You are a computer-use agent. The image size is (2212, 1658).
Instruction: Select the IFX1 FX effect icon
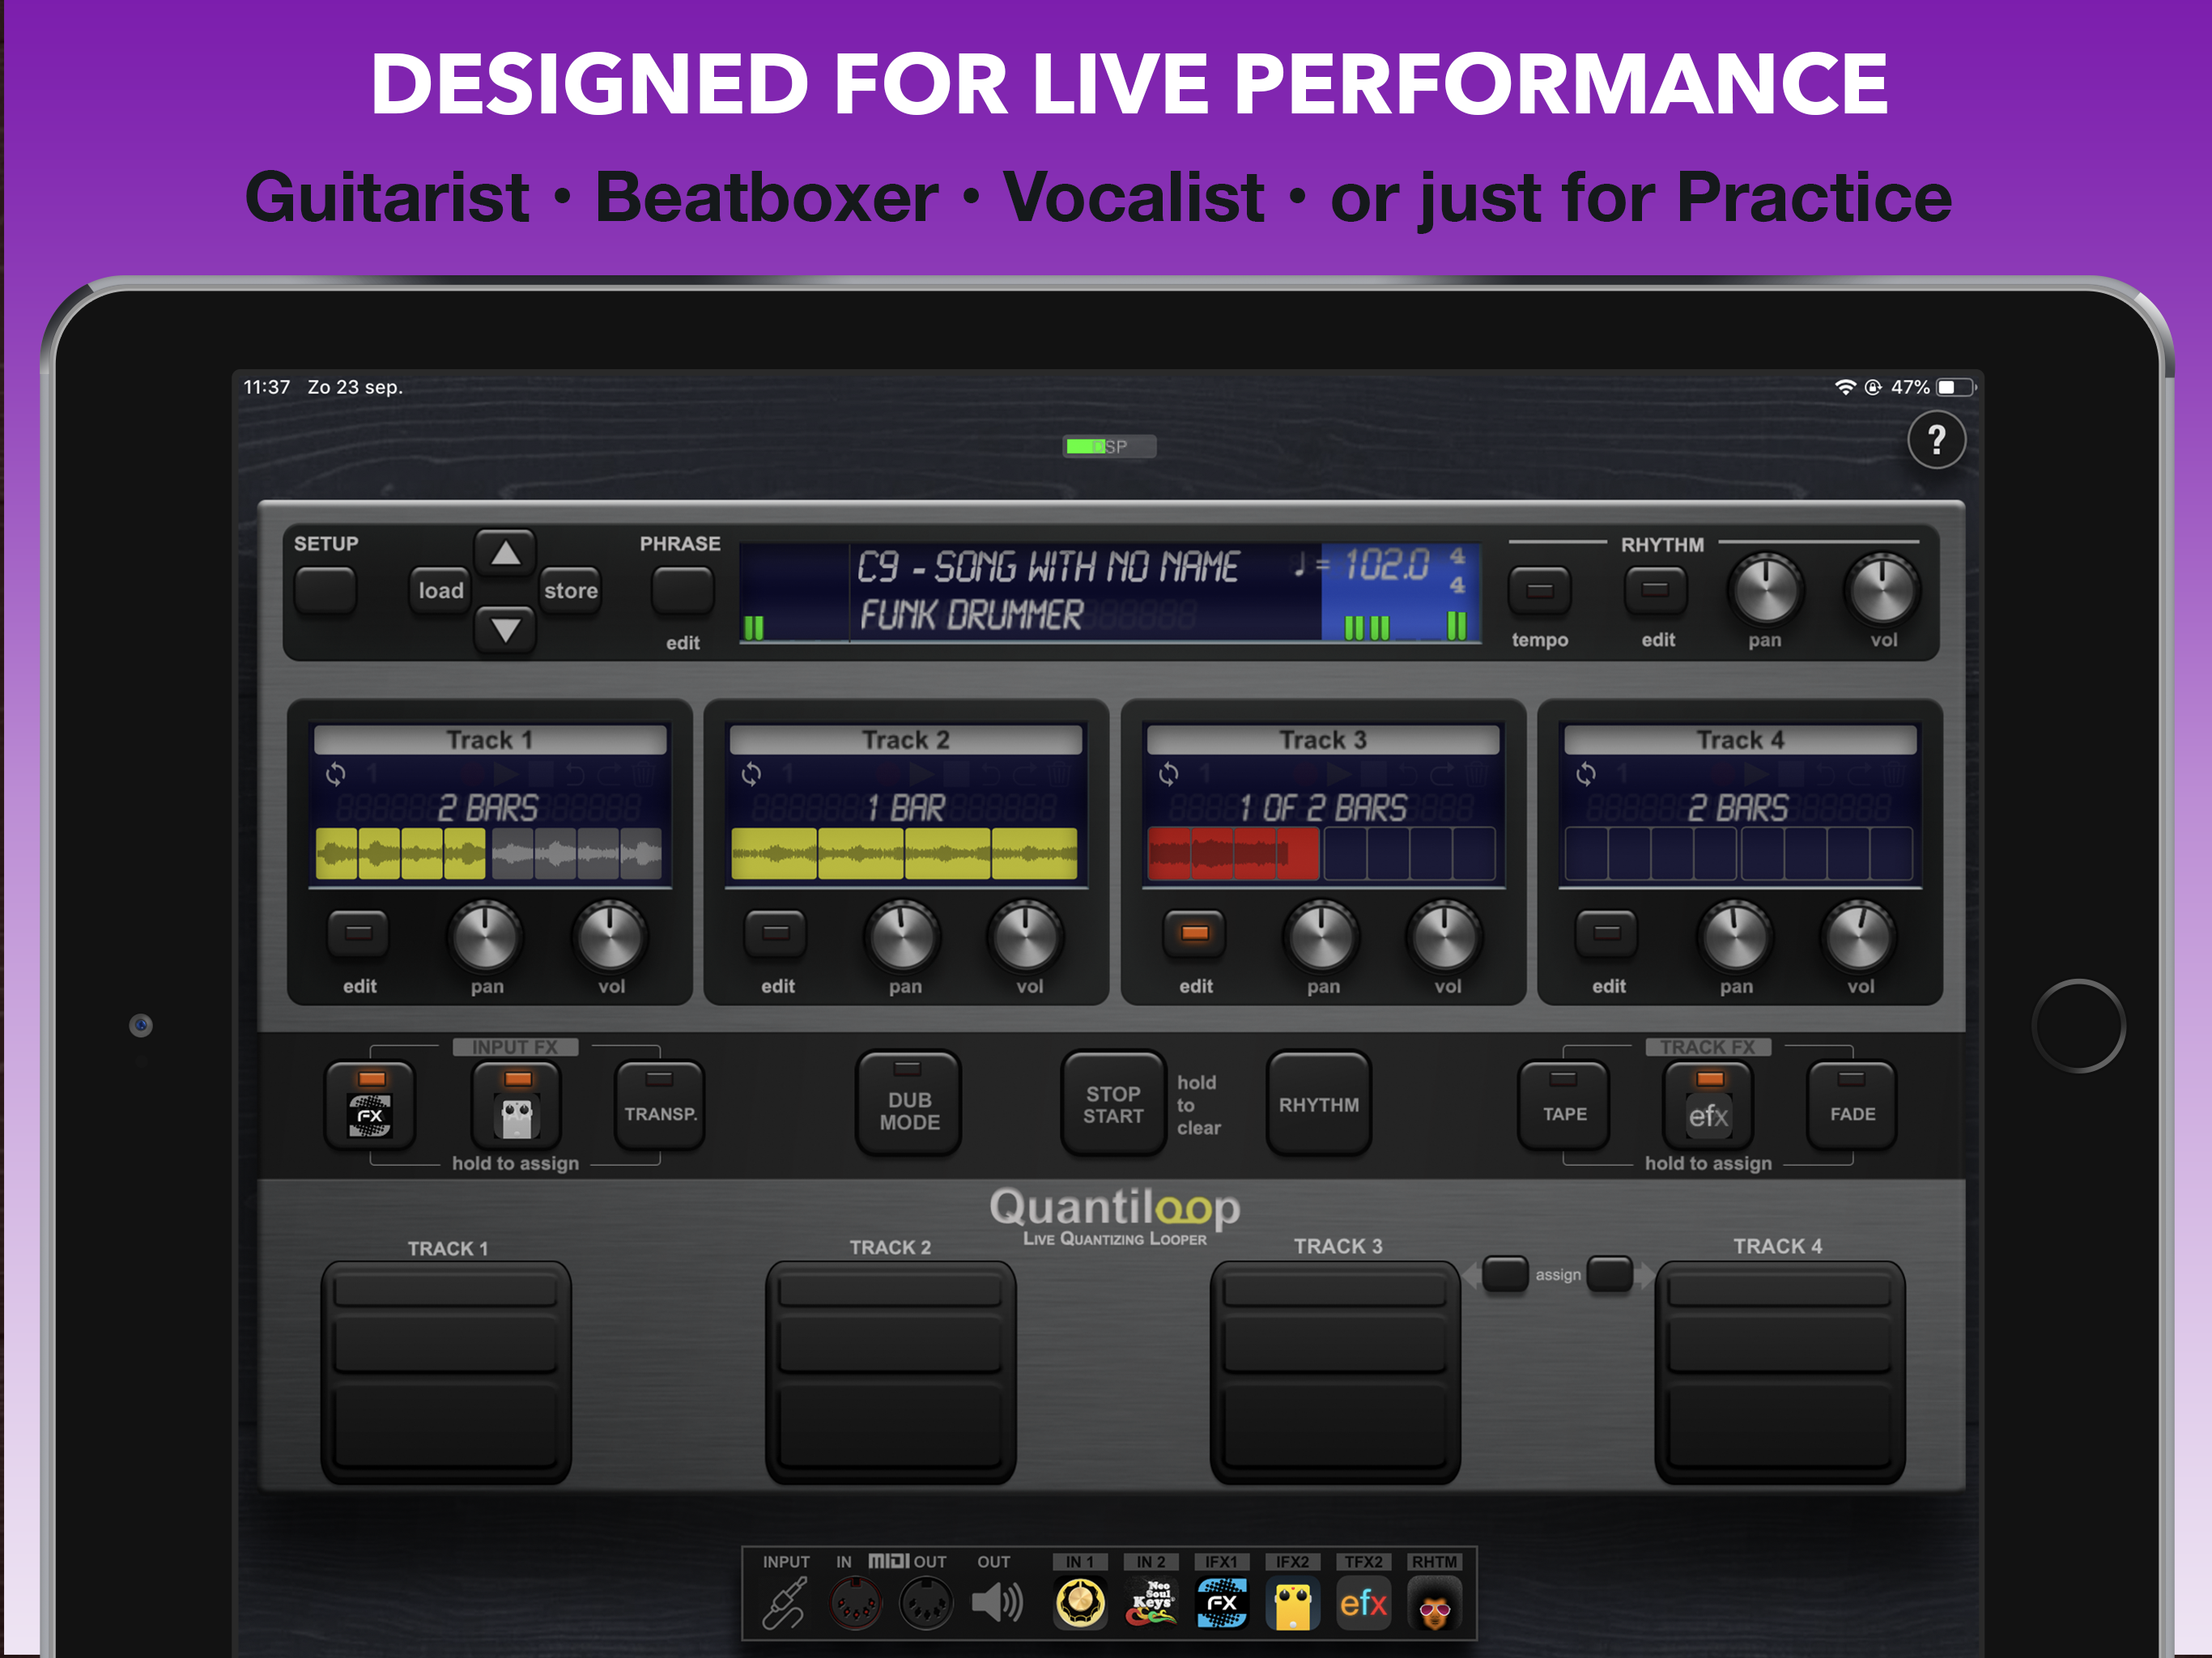point(1220,1601)
